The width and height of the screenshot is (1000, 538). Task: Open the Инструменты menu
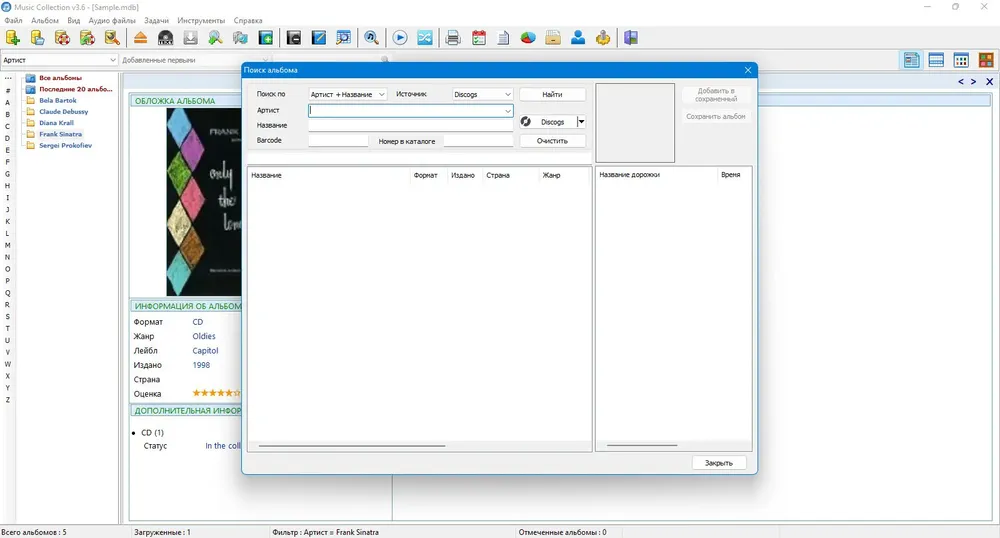(x=201, y=20)
